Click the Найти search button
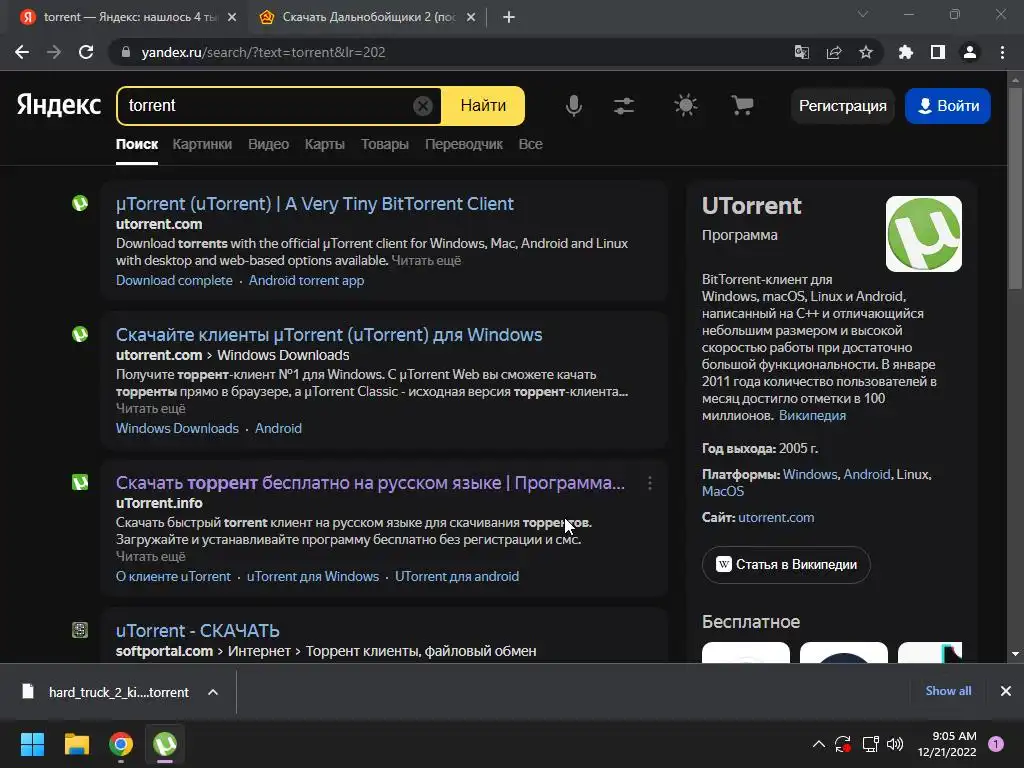 click(x=483, y=105)
